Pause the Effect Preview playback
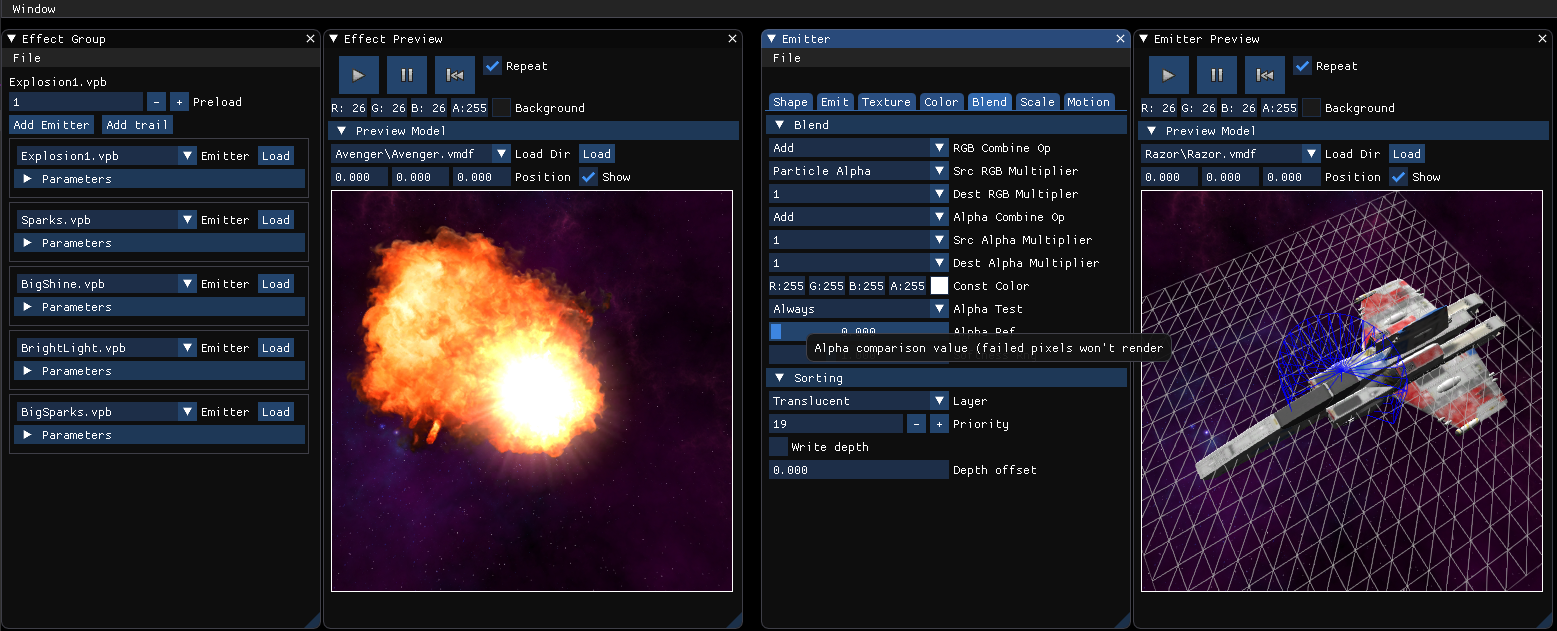Screen dimensions: 1557x631 407,75
